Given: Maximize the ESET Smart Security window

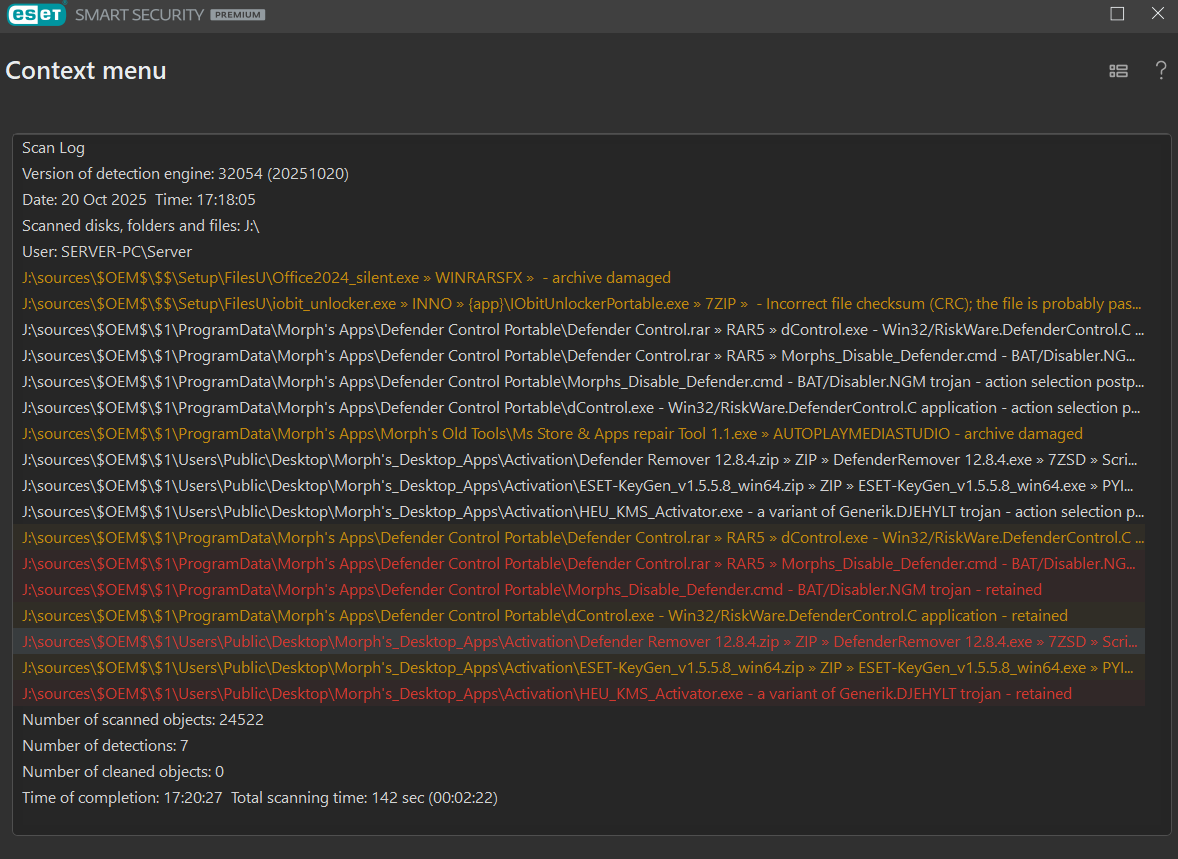Looking at the screenshot, I should [x=1117, y=14].
